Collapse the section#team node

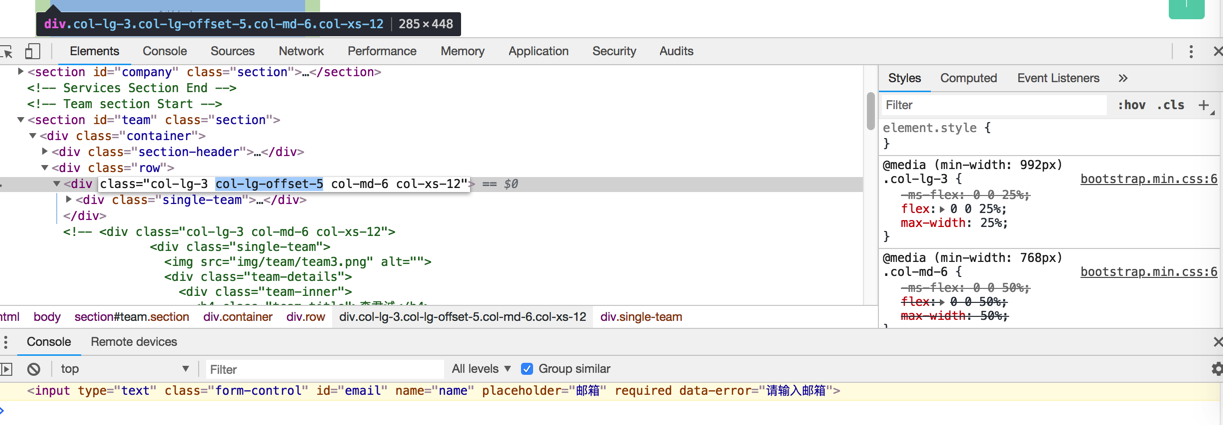click(x=21, y=120)
